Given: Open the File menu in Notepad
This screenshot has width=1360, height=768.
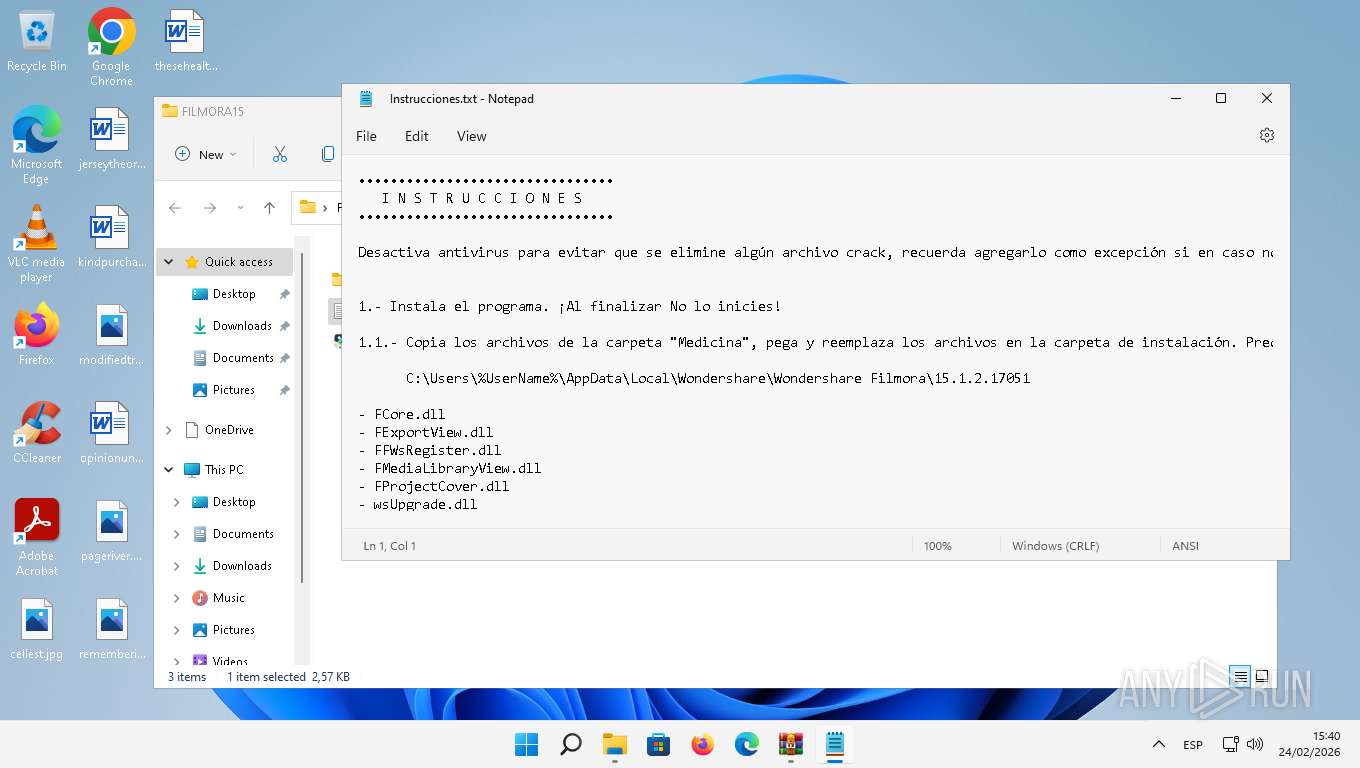Looking at the screenshot, I should pos(366,136).
